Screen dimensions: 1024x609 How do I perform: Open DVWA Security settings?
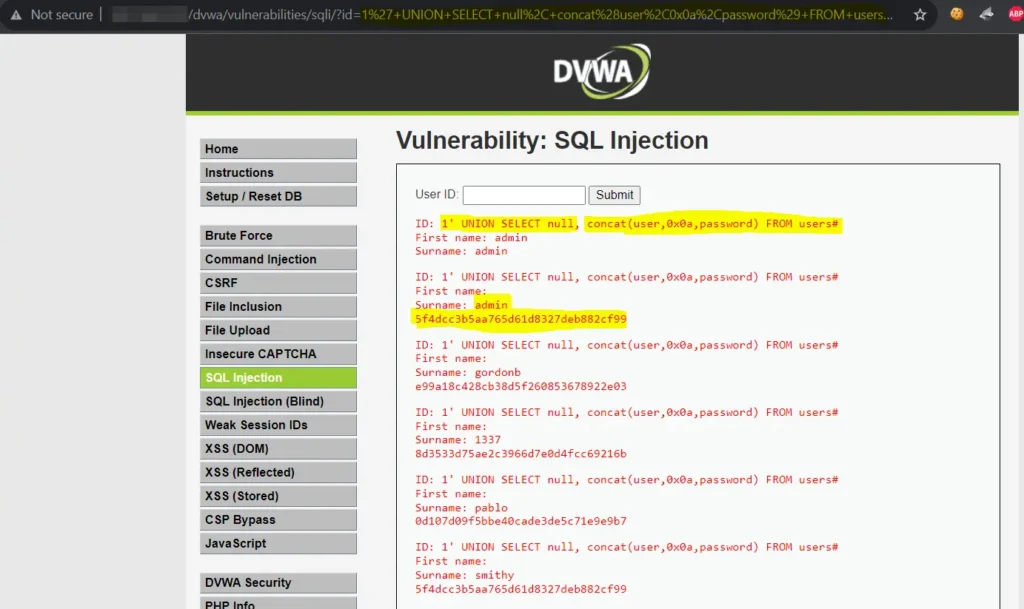click(278, 583)
